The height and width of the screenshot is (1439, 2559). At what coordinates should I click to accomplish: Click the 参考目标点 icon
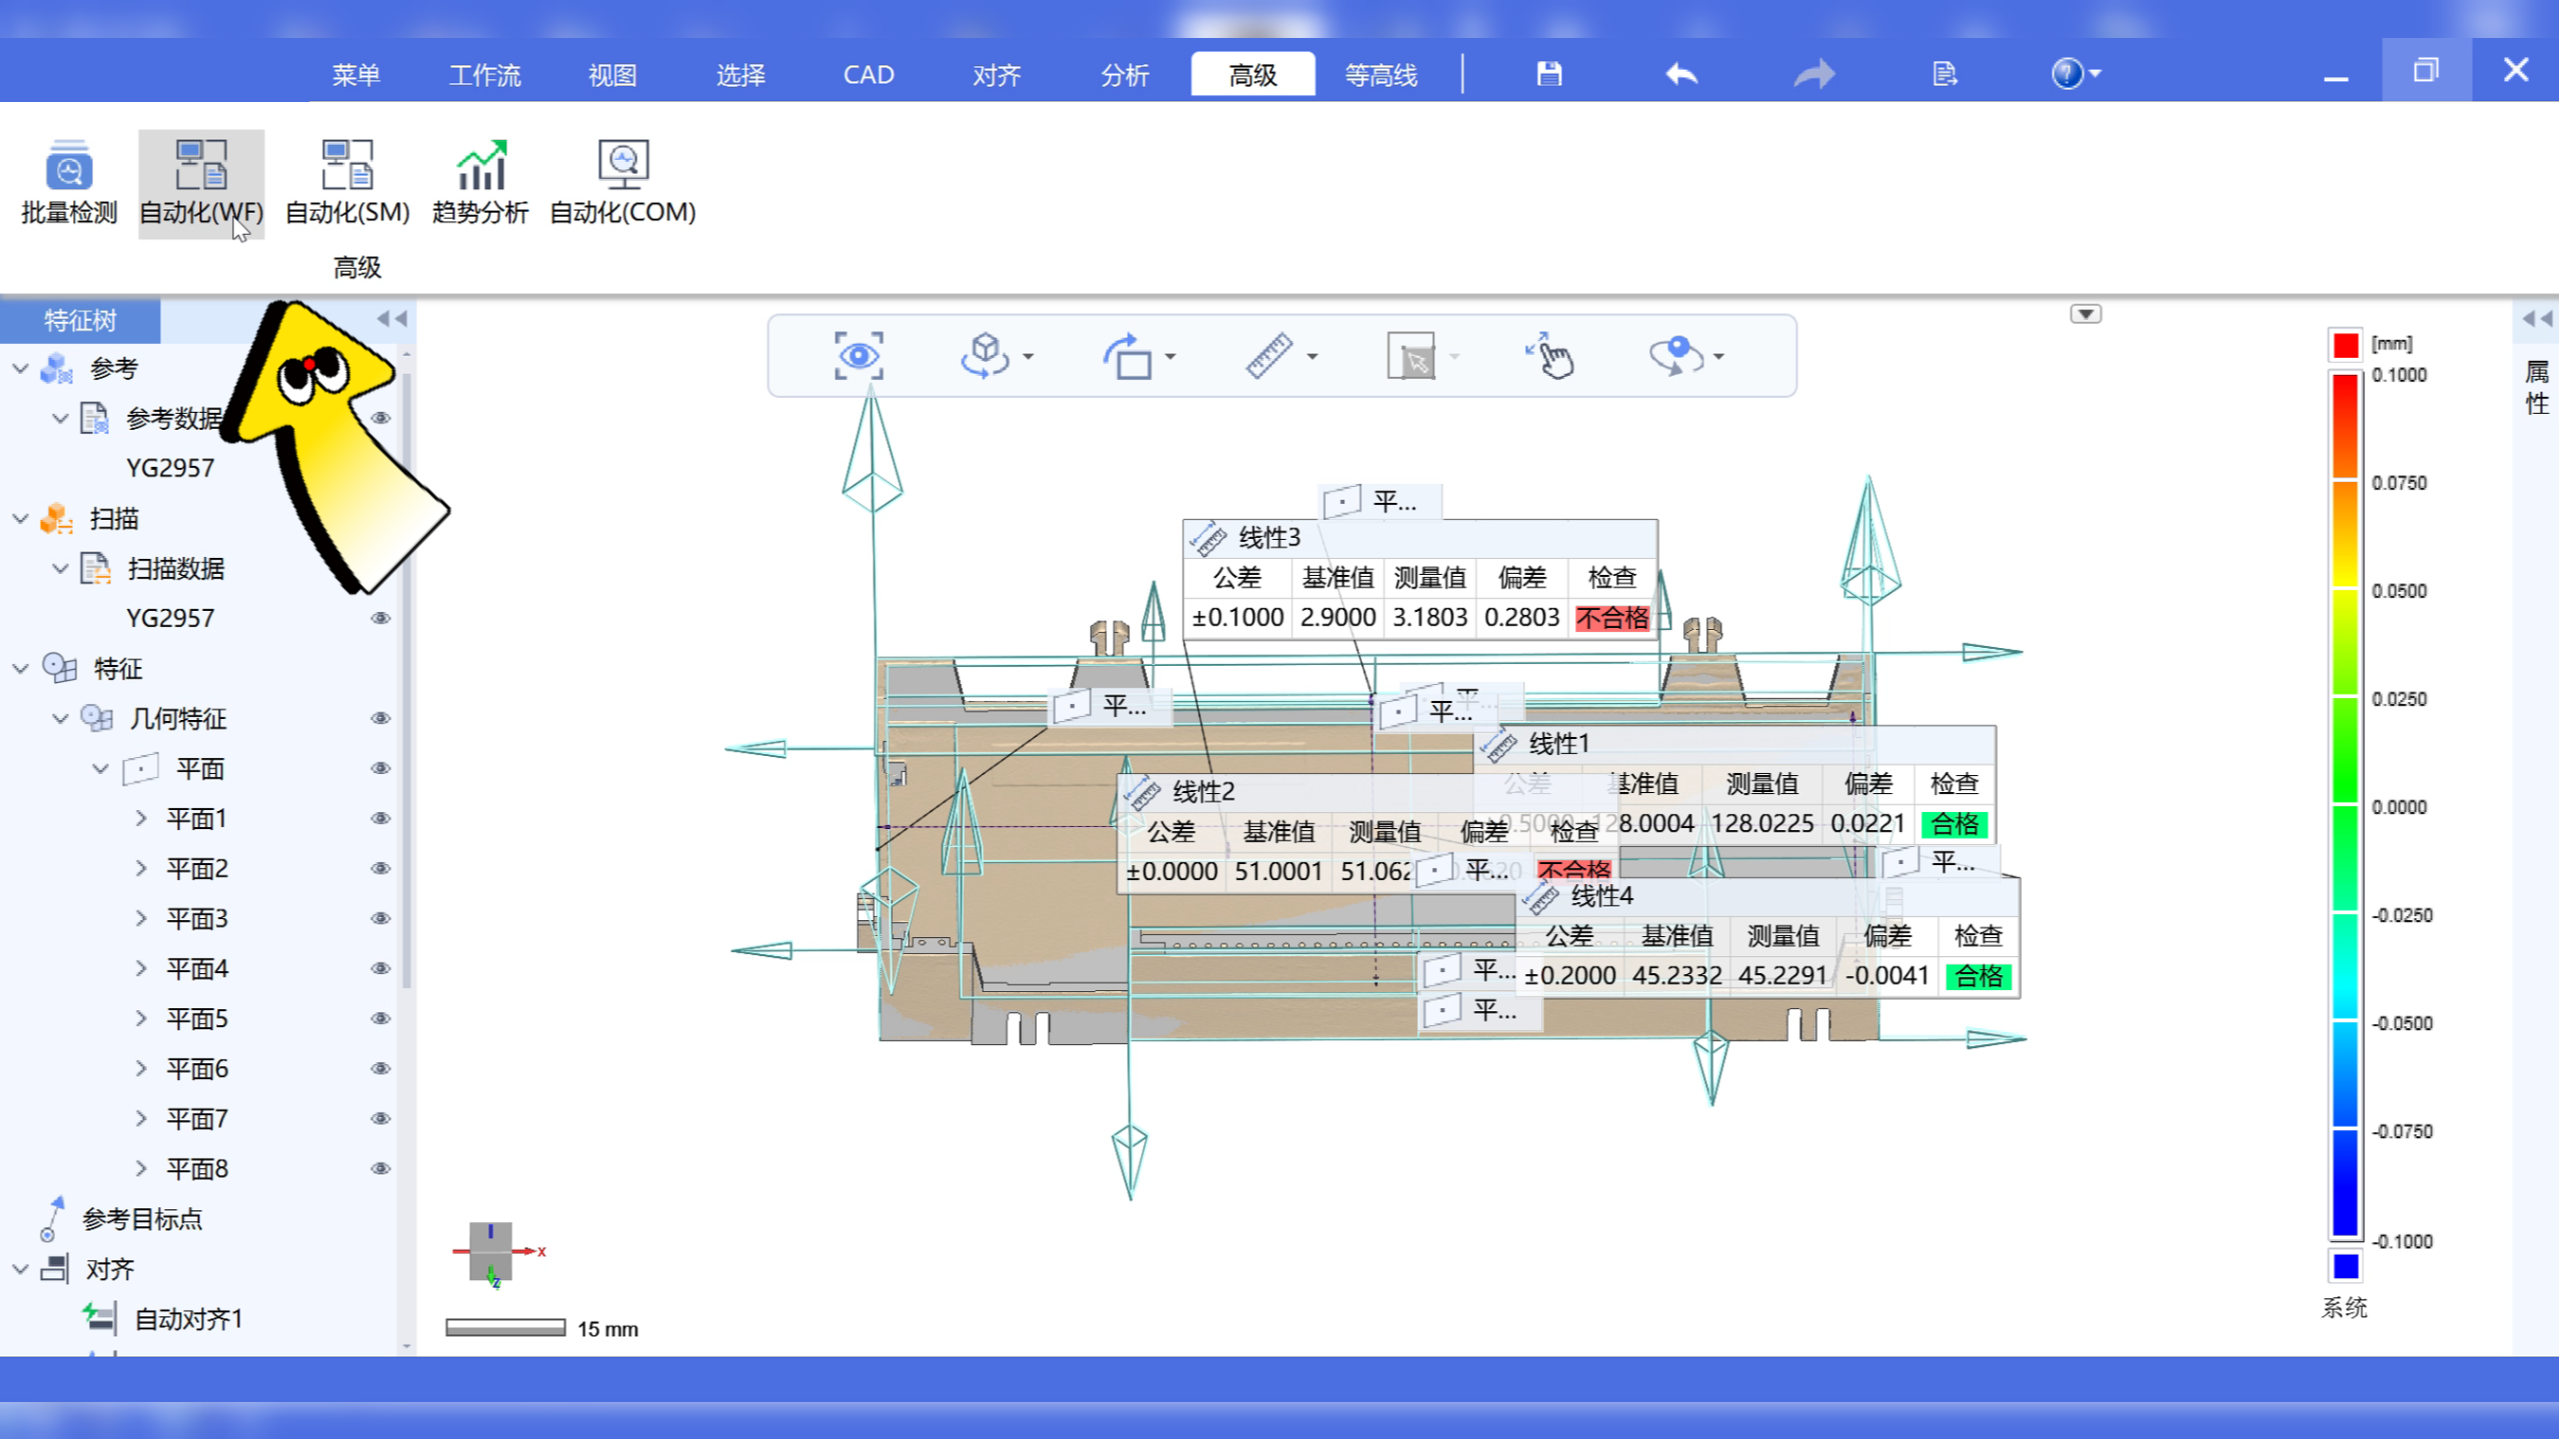[x=52, y=1218]
